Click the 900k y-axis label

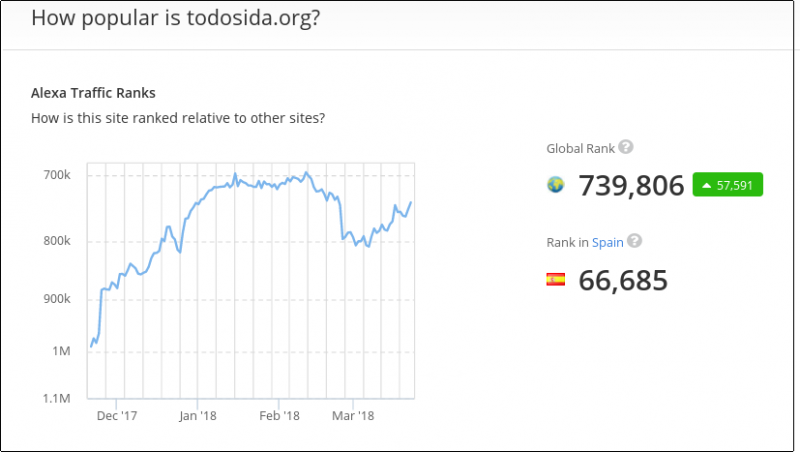tap(56, 299)
